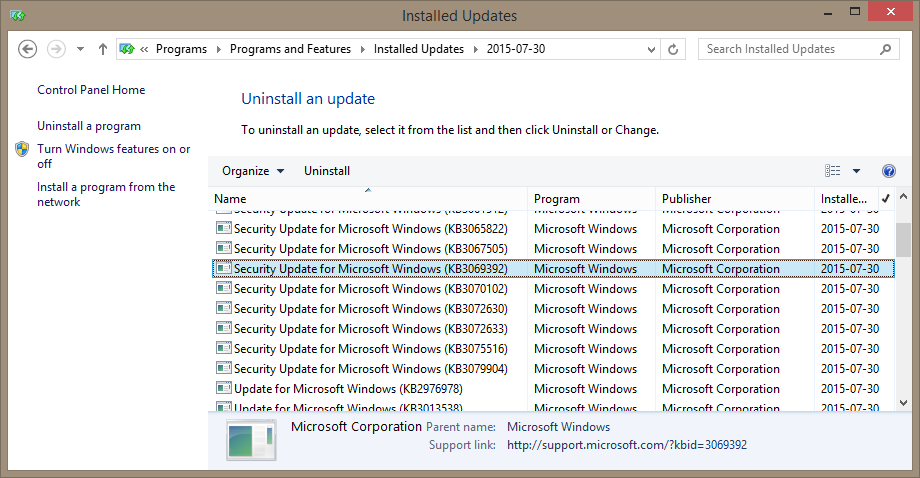Refresh the Installed Updates list
Image resolution: width=920 pixels, height=478 pixels.
[673, 50]
